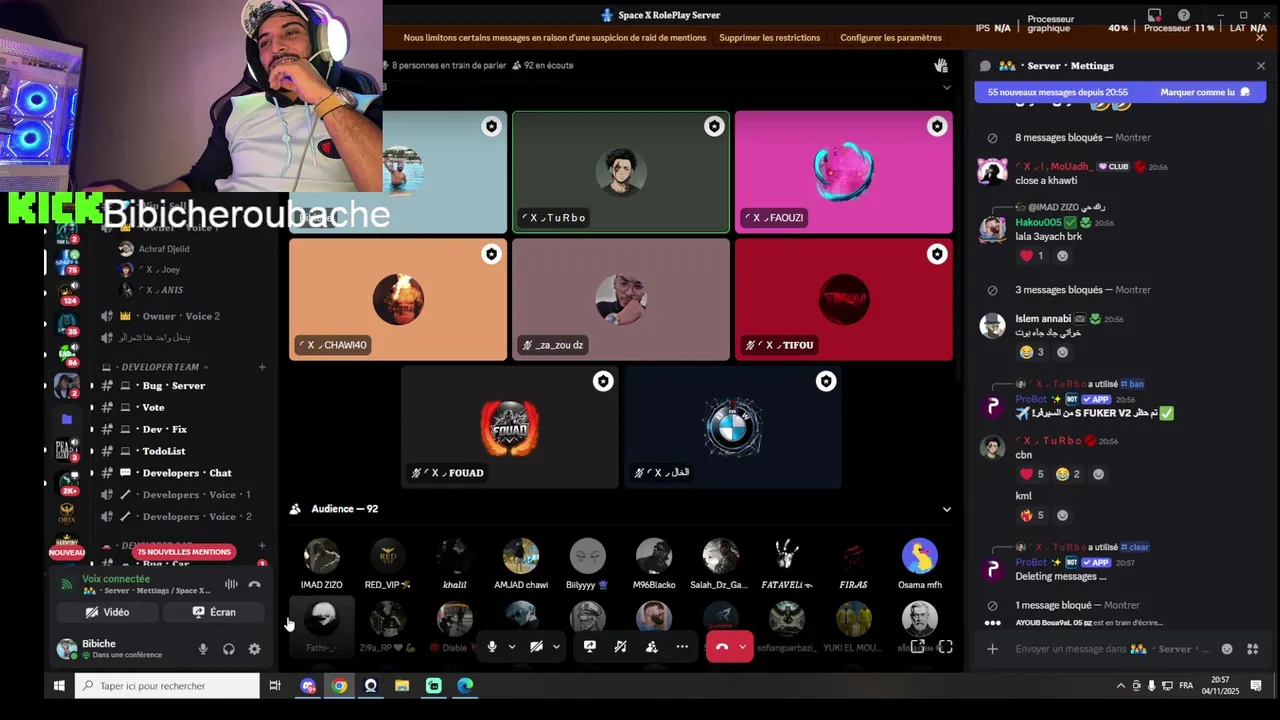Image resolution: width=1280 pixels, height=720 pixels.
Task: Toggle laughing reaction 3 on Islem annabi message
Action: pos(1031,352)
